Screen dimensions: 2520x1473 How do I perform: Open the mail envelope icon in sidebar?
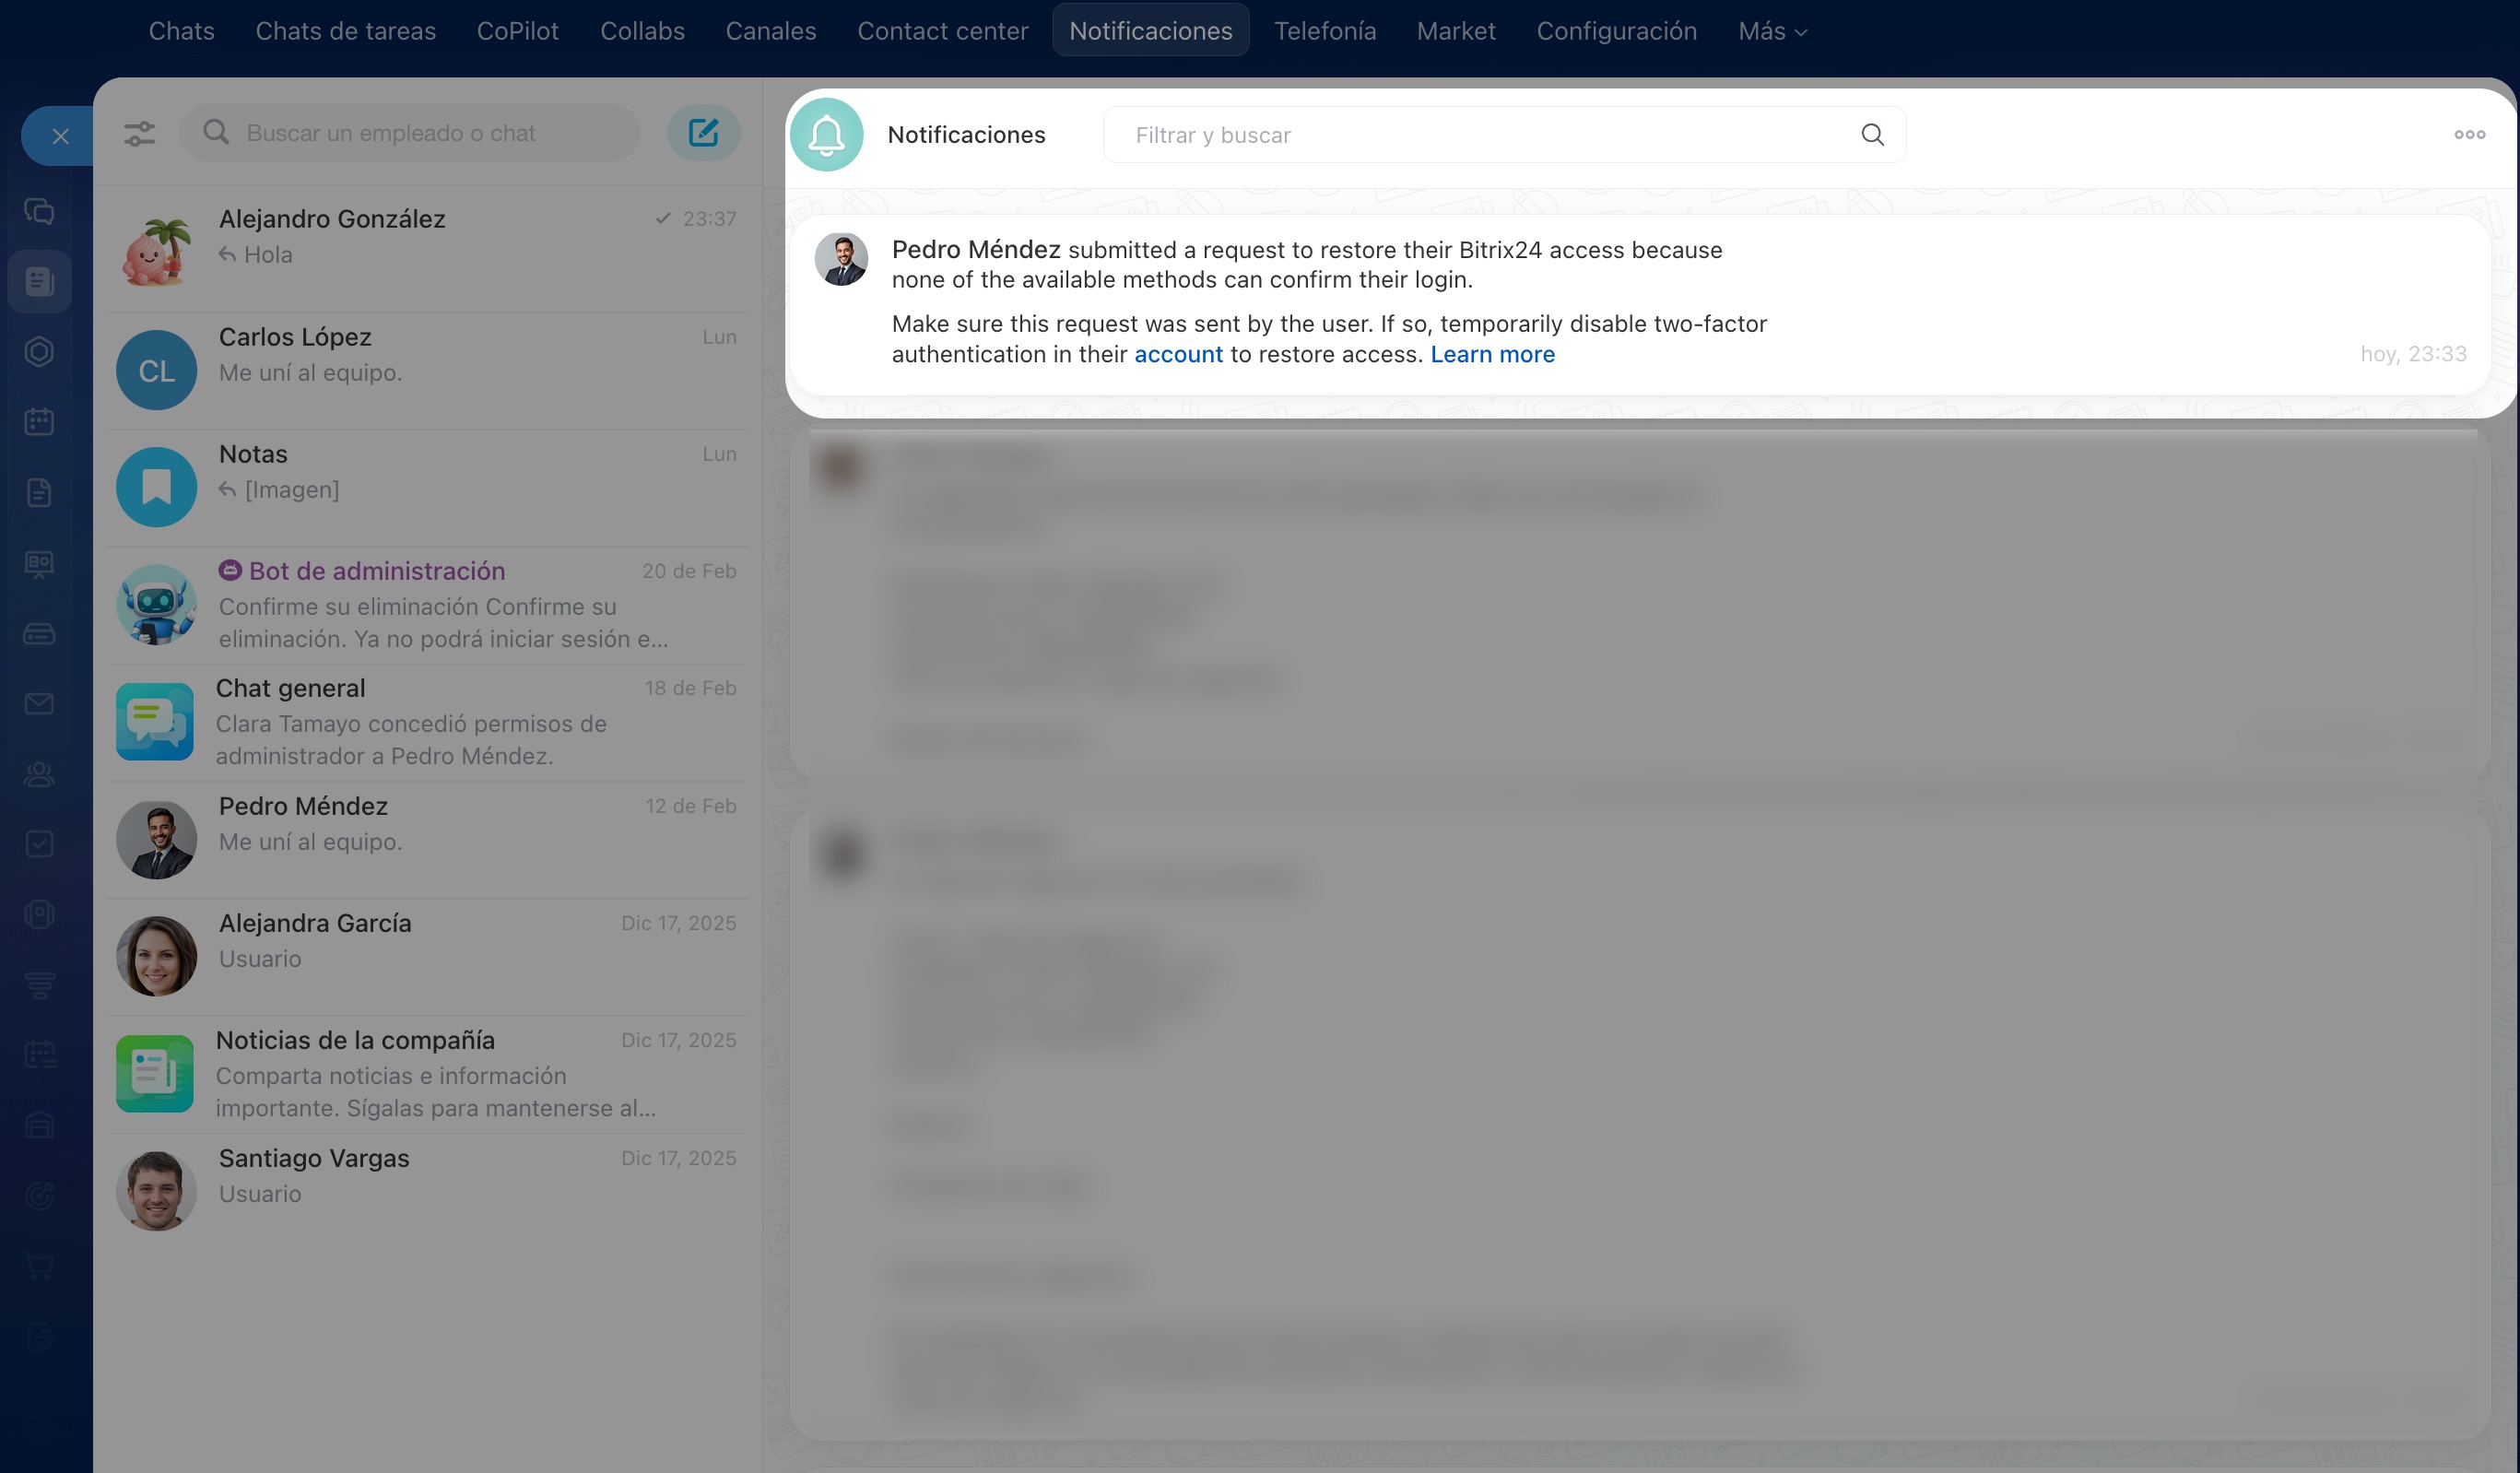point(39,704)
